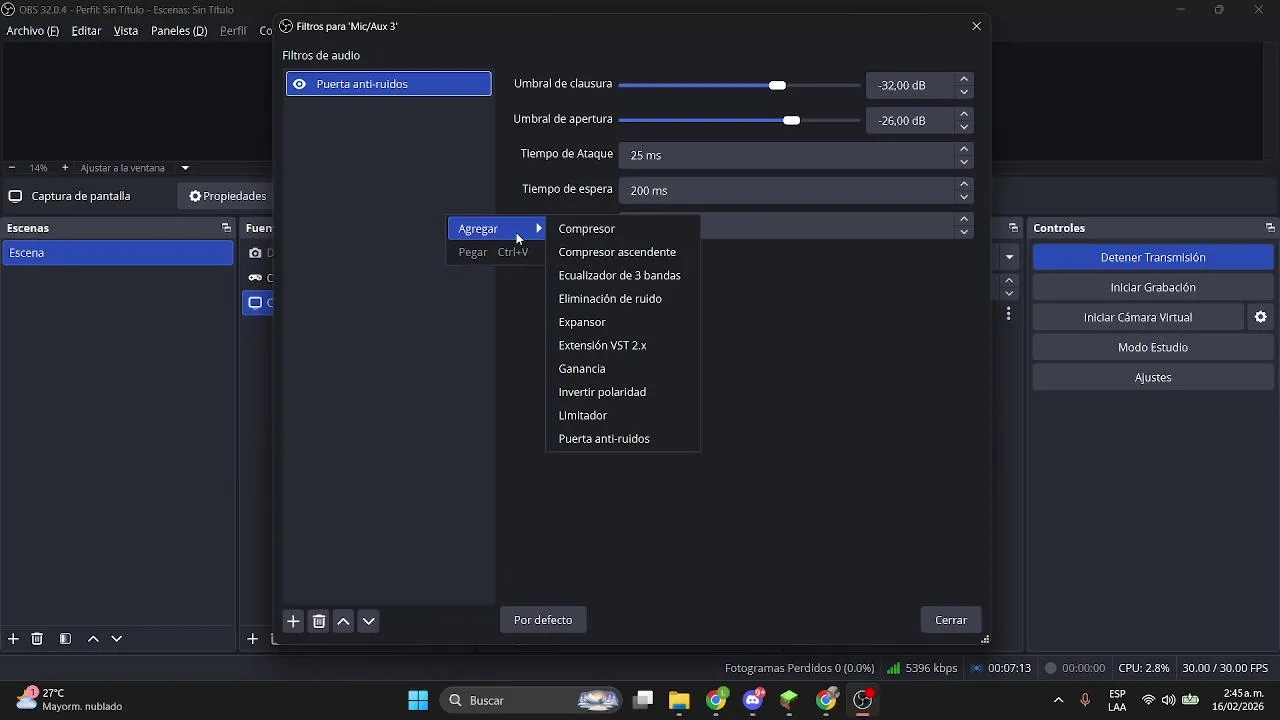
Task: Choose Eliminación de ruido filter
Action: 622,299
